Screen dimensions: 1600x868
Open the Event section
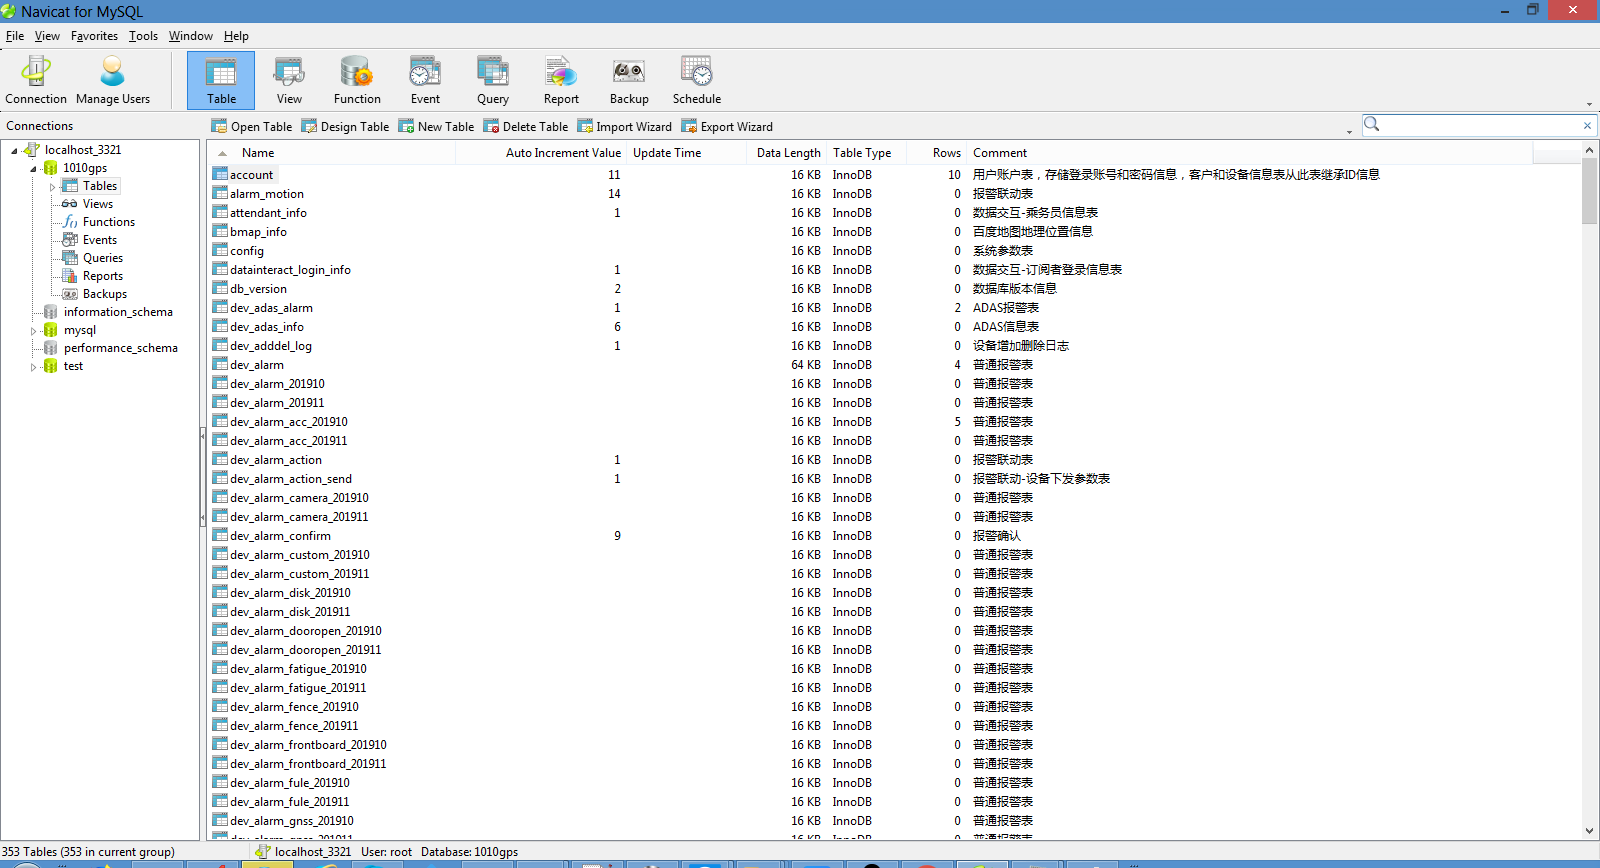(425, 80)
